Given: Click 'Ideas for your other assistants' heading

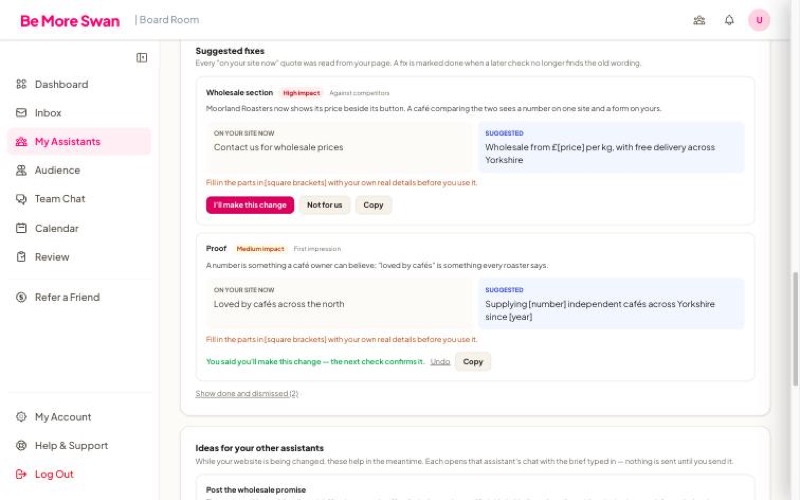Looking at the screenshot, I should [x=259, y=448].
